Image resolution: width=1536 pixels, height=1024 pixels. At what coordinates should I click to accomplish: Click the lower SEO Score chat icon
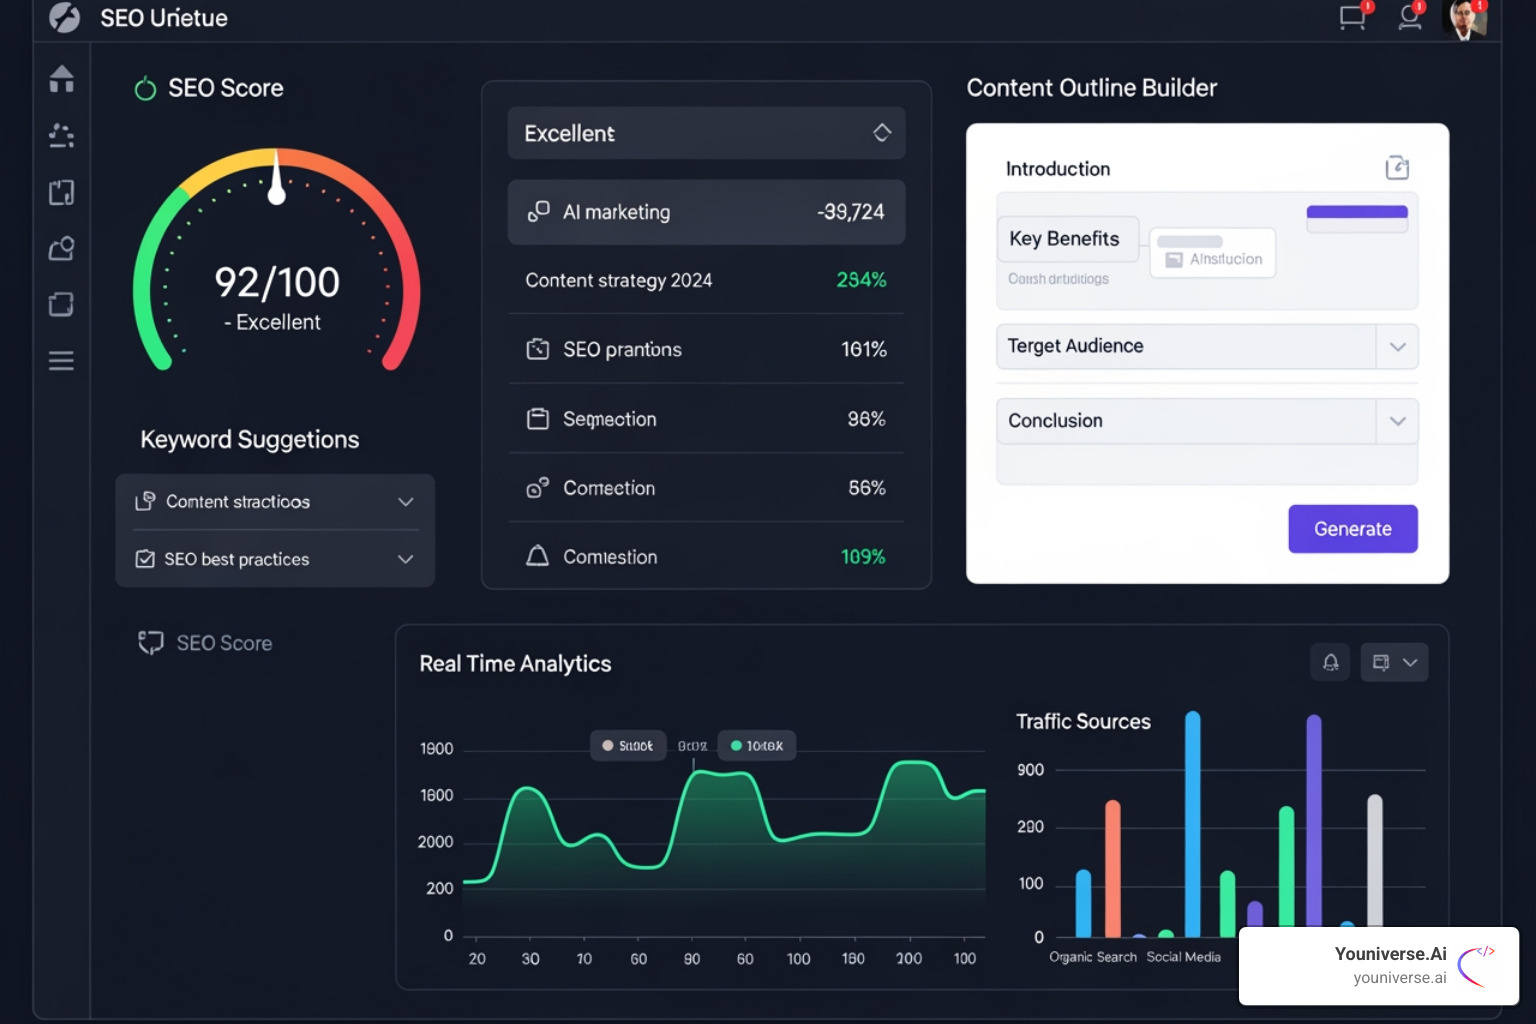[151, 643]
